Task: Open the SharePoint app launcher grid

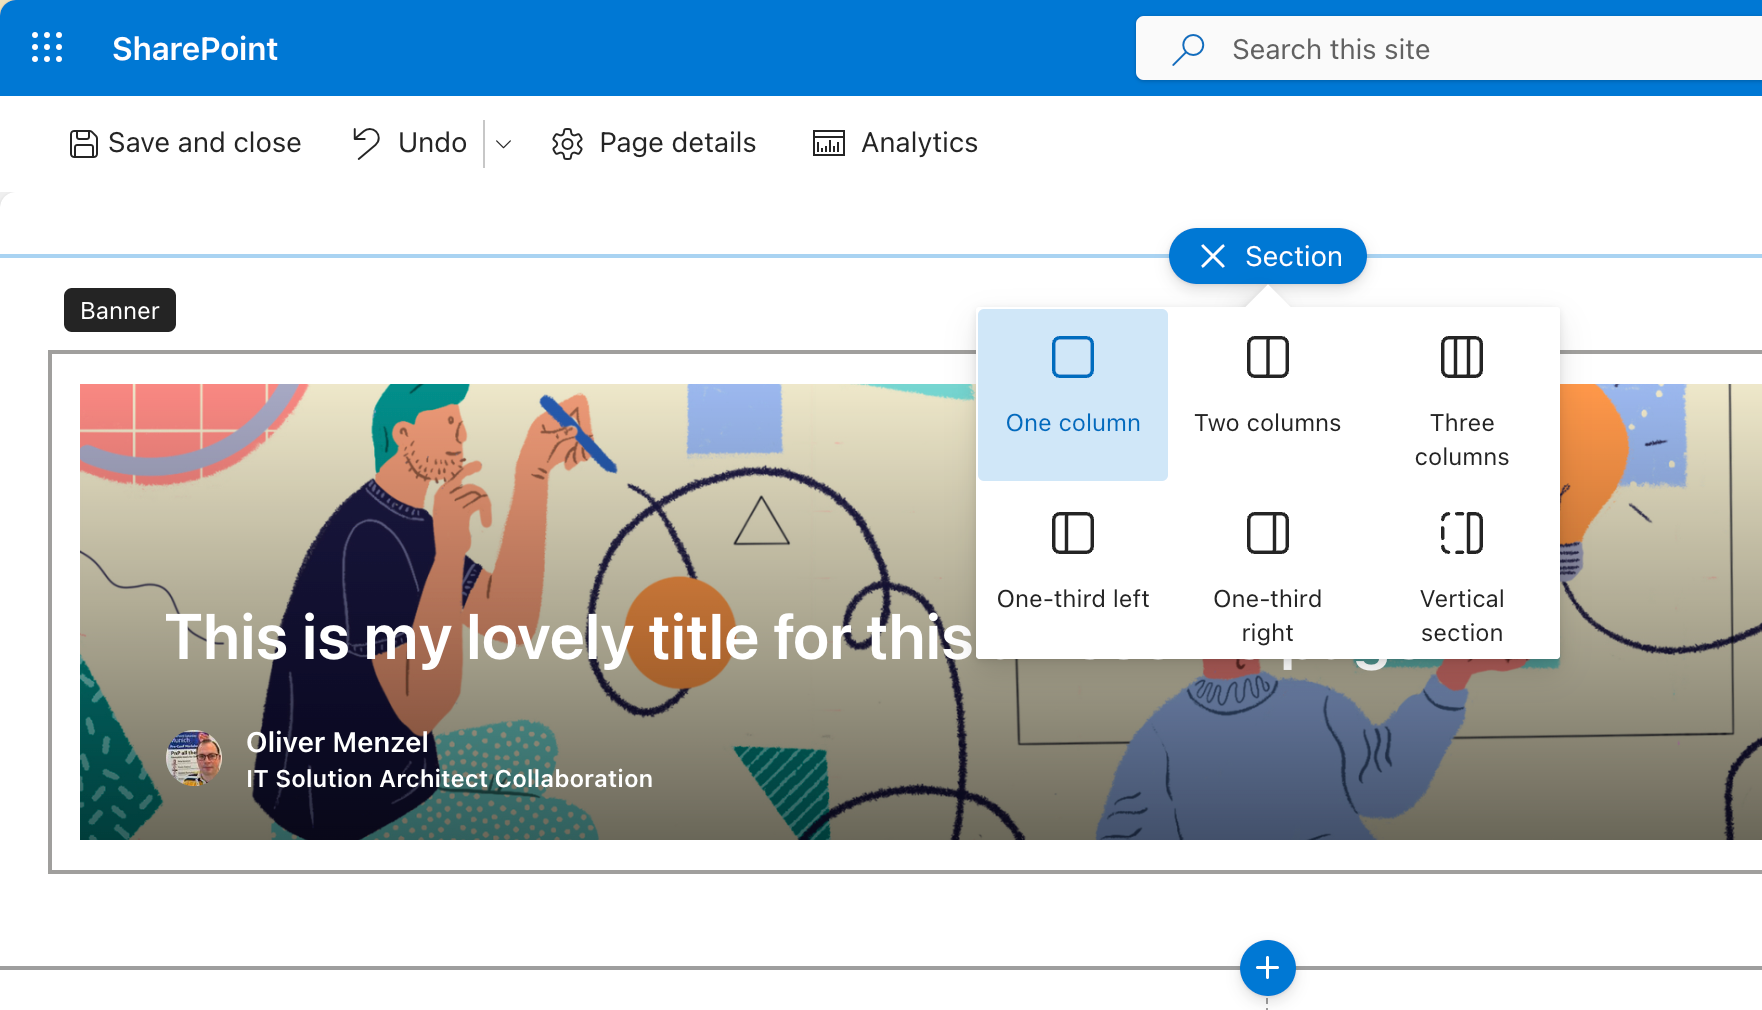Action: pyautogui.click(x=47, y=48)
